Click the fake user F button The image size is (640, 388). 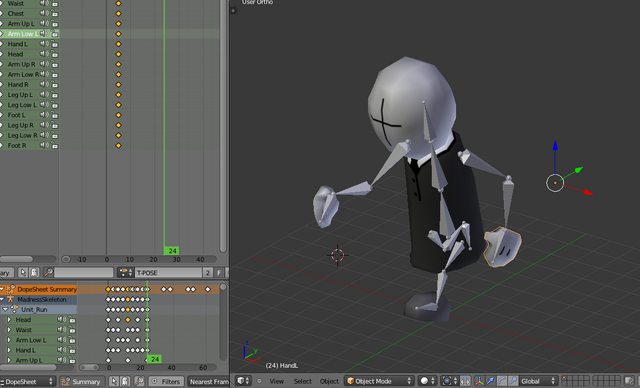click(x=219, y=273)
